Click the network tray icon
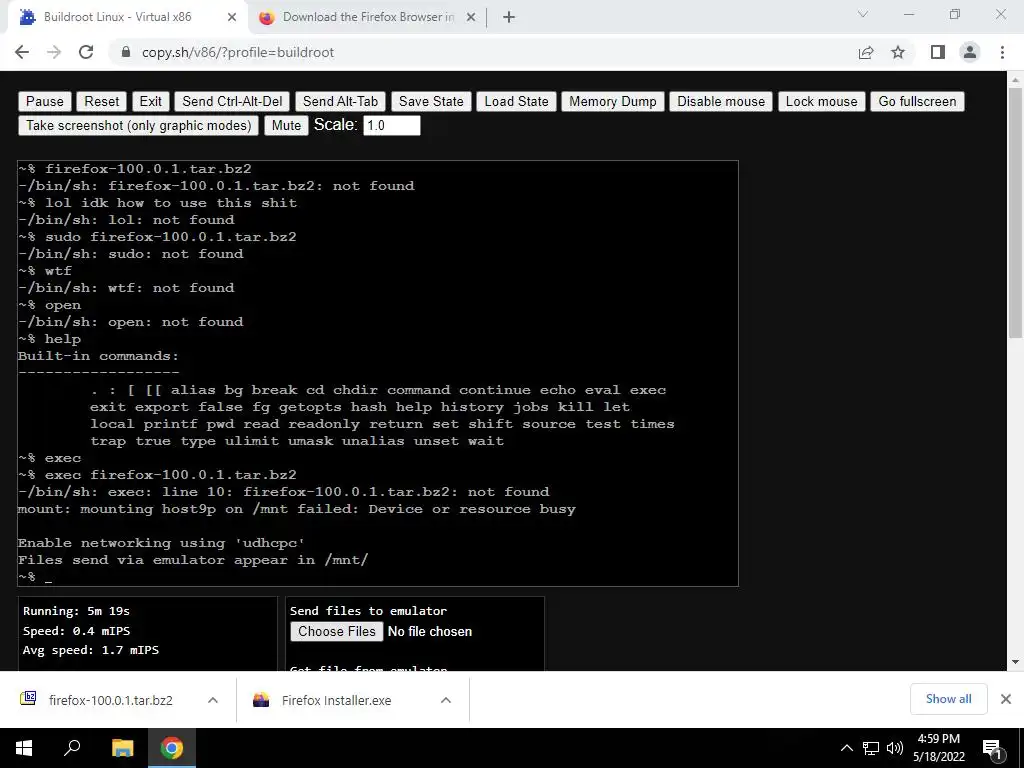Screen dimensions: 1024x768 [x=871, y=748]
